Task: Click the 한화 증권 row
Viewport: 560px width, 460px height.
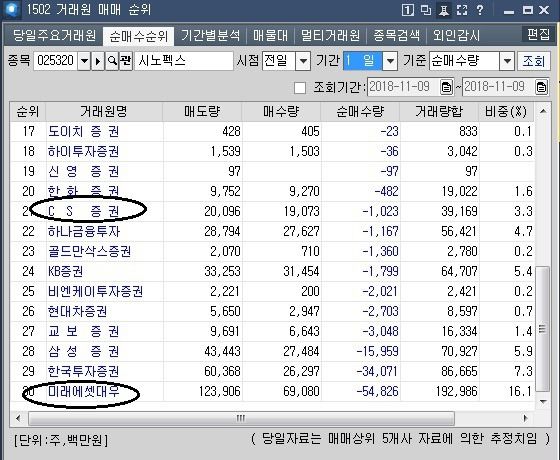Action: 272,191
